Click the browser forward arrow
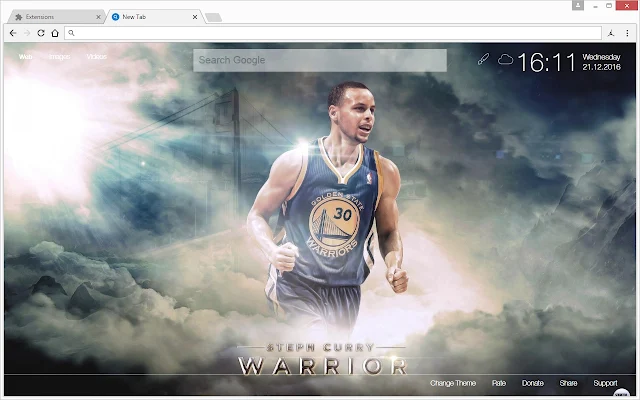Screen dimensions: 640x400 click(x=27, y=33)
